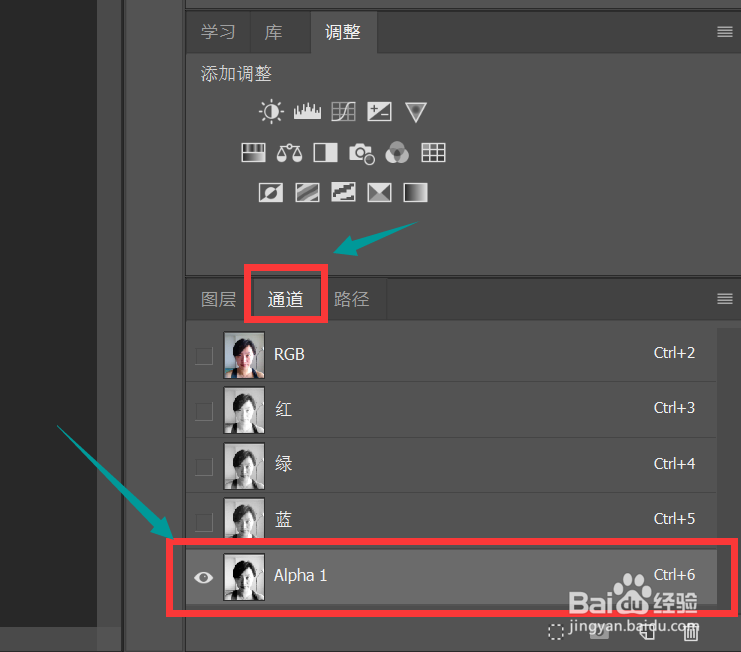This screenshot has height=652, width=741.
Task: Select the 调整 tab
Action: pos(343,32)
